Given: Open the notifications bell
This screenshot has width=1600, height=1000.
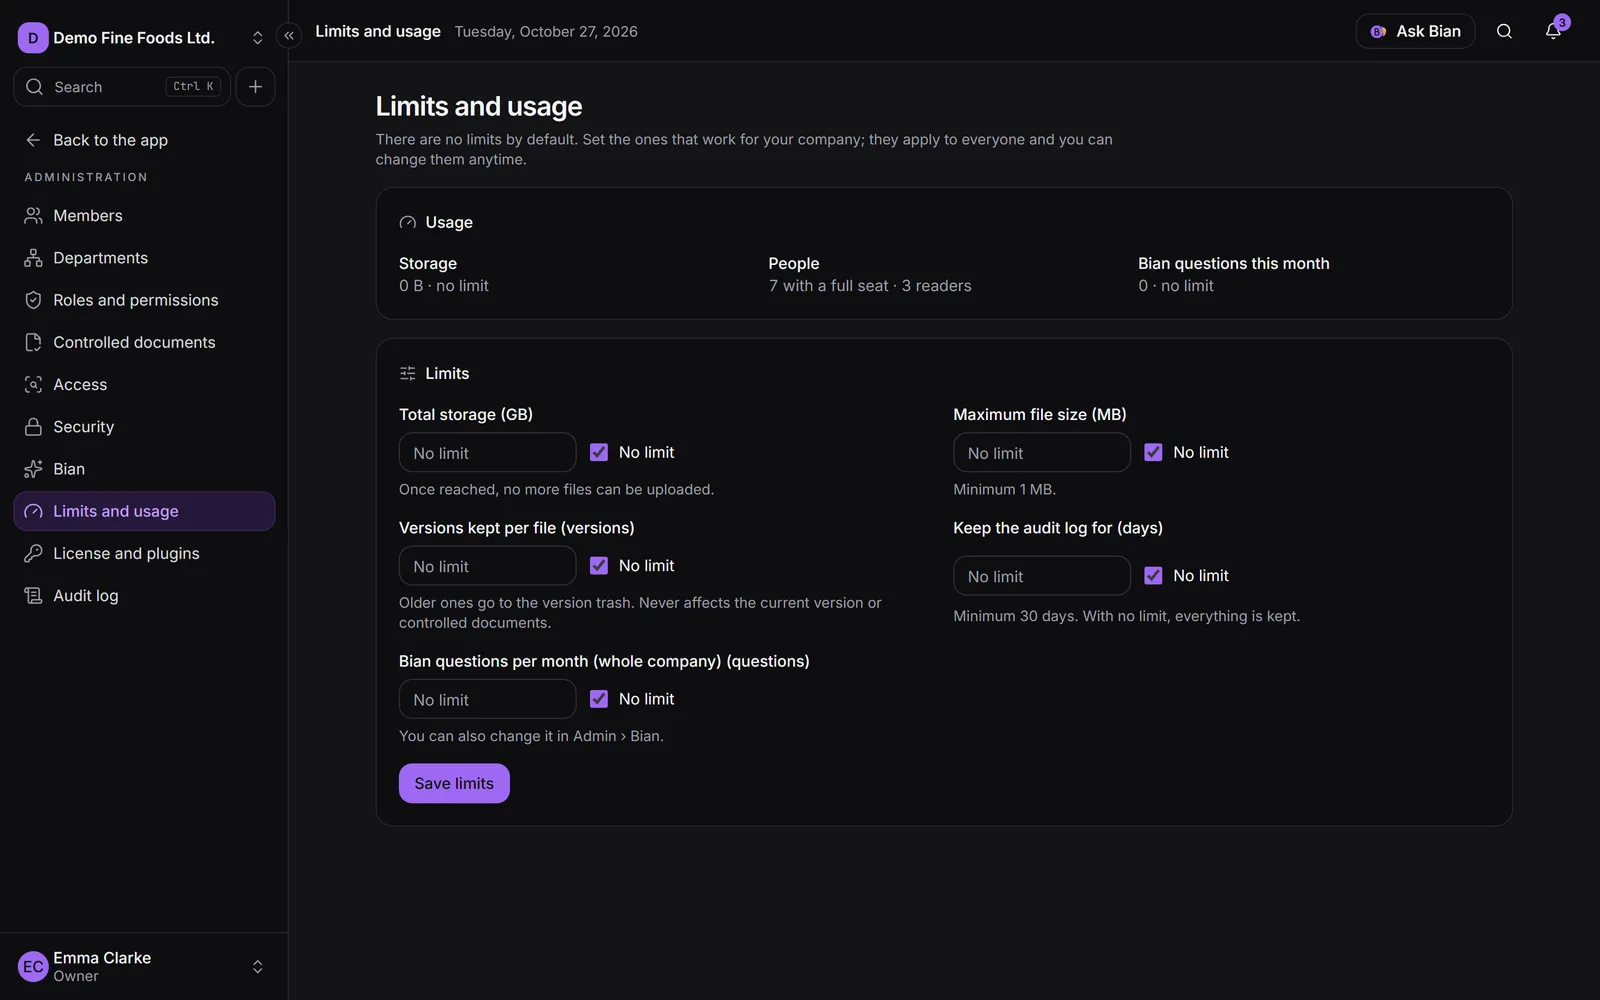Looking at the screenshot, I should click(1553, 31).
